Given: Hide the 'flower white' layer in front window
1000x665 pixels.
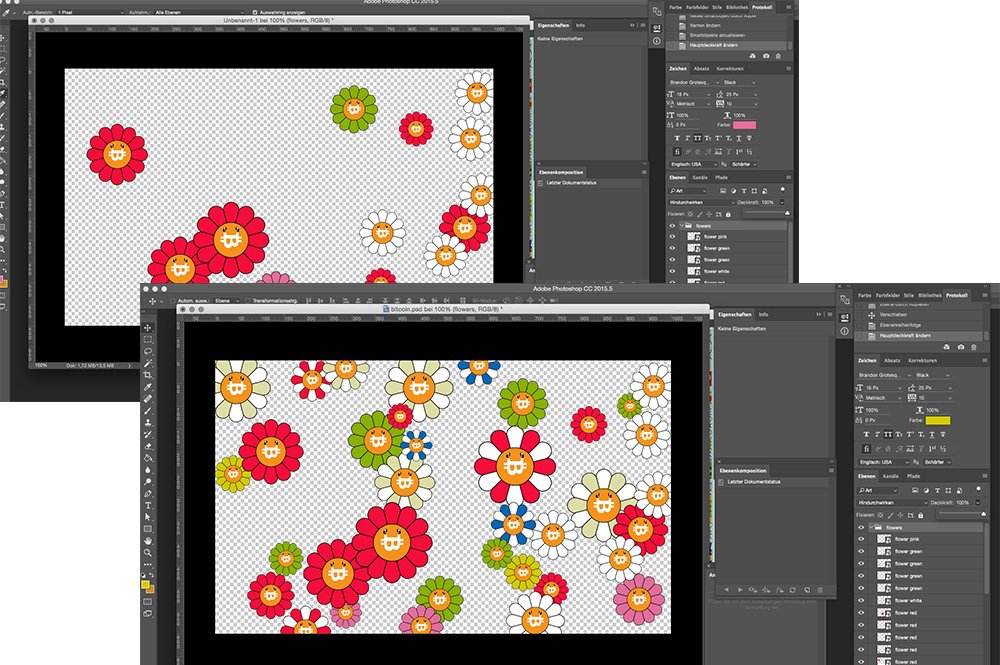Looking at the screenshot, I should click(x=861, y=601).
